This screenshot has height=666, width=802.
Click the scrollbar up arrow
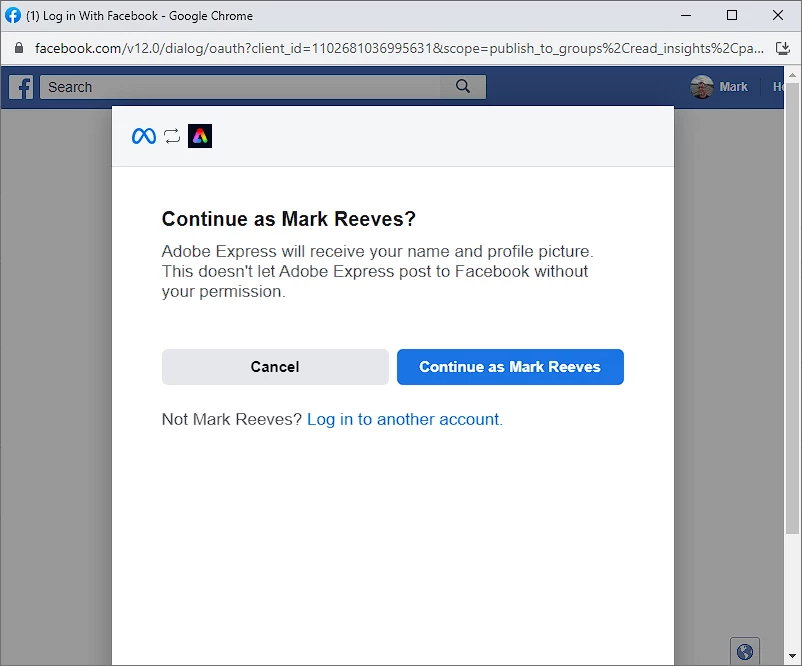pyautogui.click(x=792, y=75)
